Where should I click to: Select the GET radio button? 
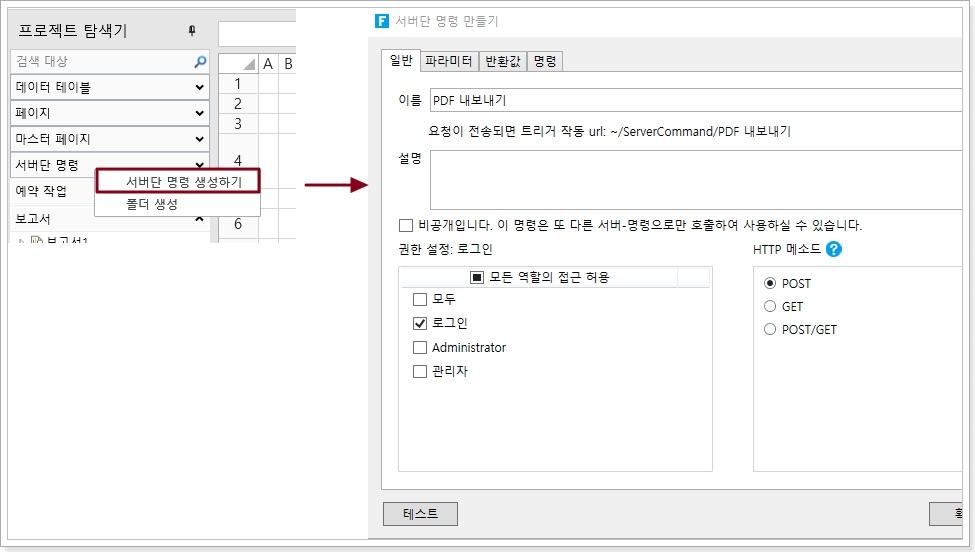point(770,307)
